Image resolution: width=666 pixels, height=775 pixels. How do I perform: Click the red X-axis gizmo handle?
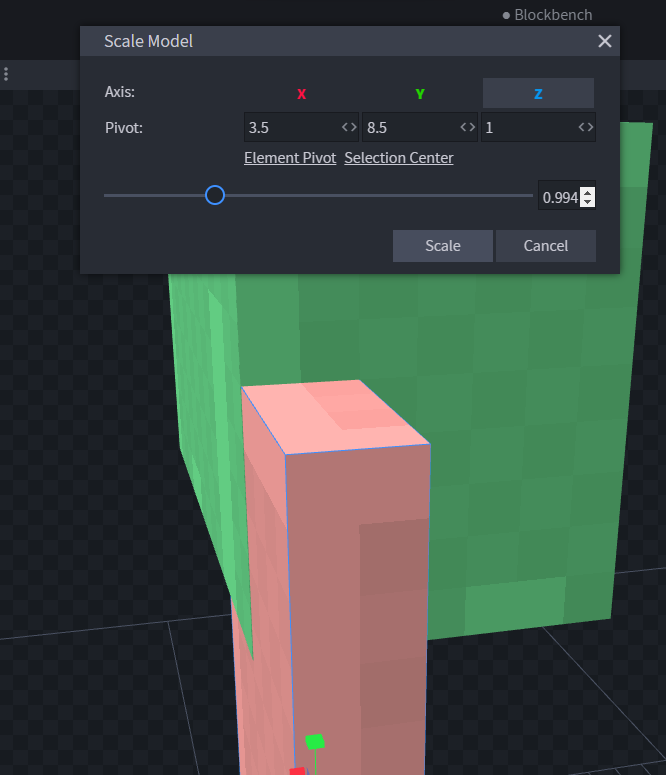[298, 771]
